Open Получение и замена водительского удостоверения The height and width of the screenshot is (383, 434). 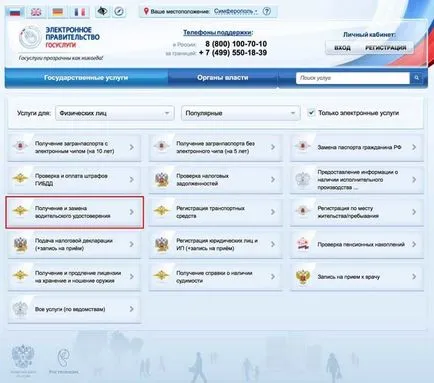point(75,212)
